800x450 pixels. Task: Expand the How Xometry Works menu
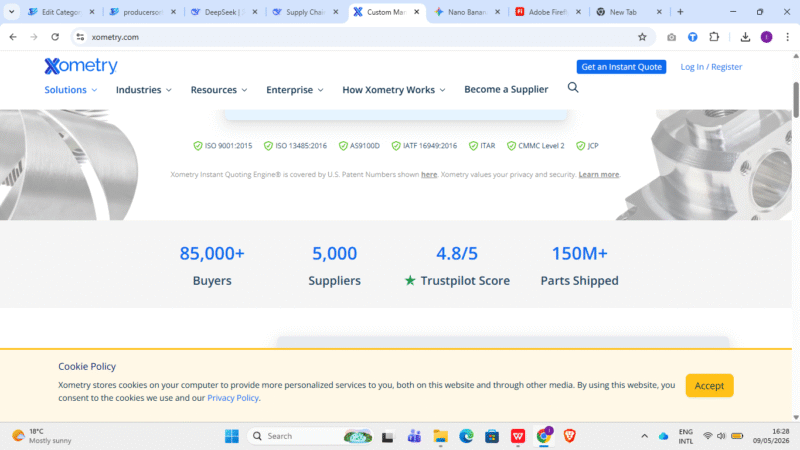pos(393,90)
